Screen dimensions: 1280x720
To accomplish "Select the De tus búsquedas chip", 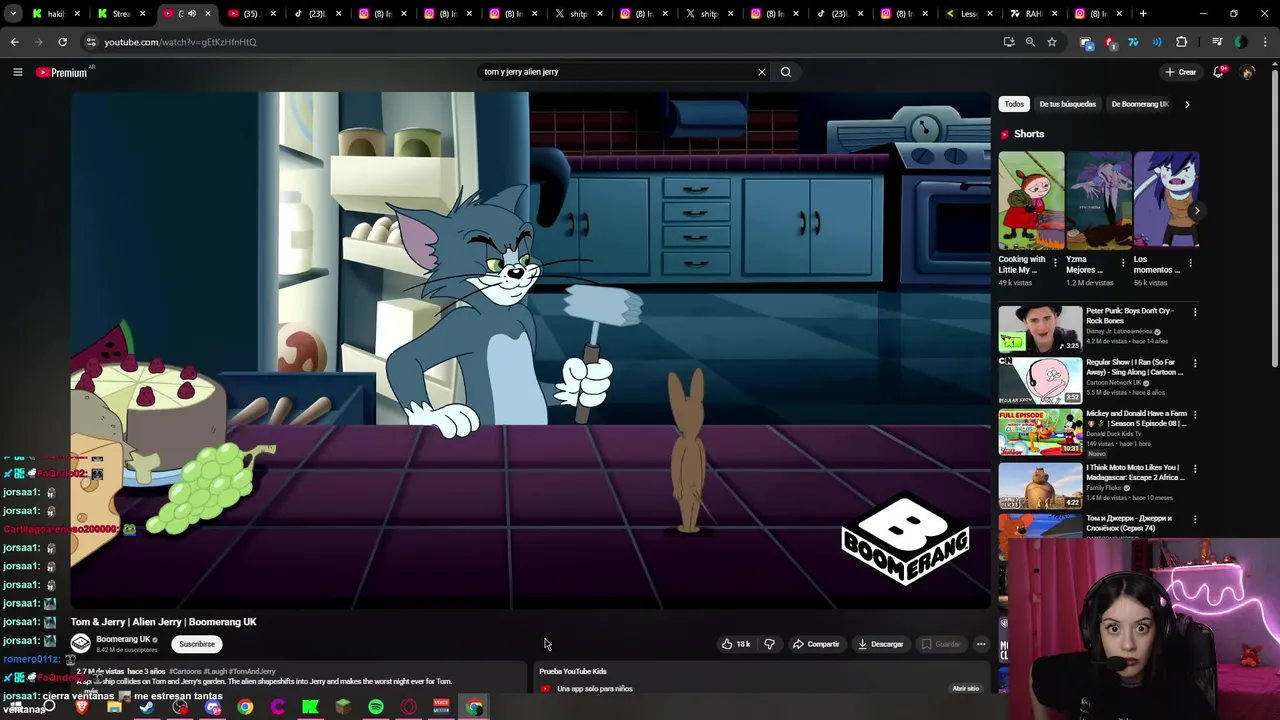I will pos(1067,104).
